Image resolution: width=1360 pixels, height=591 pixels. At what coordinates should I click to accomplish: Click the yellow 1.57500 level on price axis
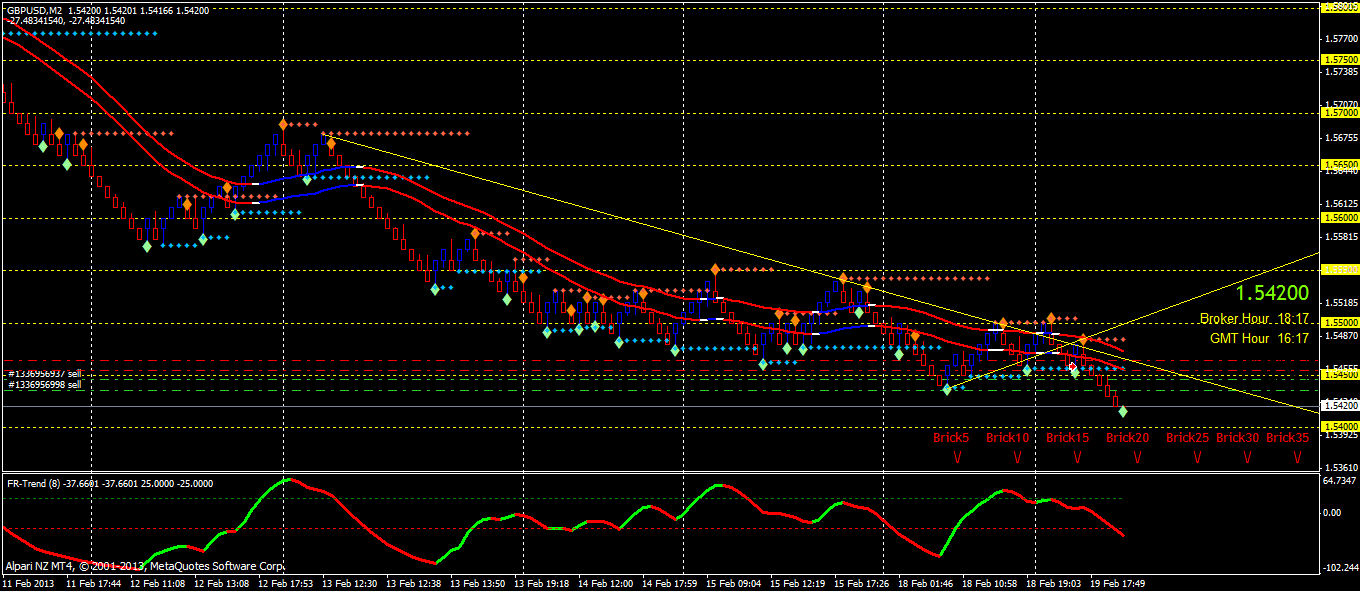pyautogui.click(x=1339, y=60)
